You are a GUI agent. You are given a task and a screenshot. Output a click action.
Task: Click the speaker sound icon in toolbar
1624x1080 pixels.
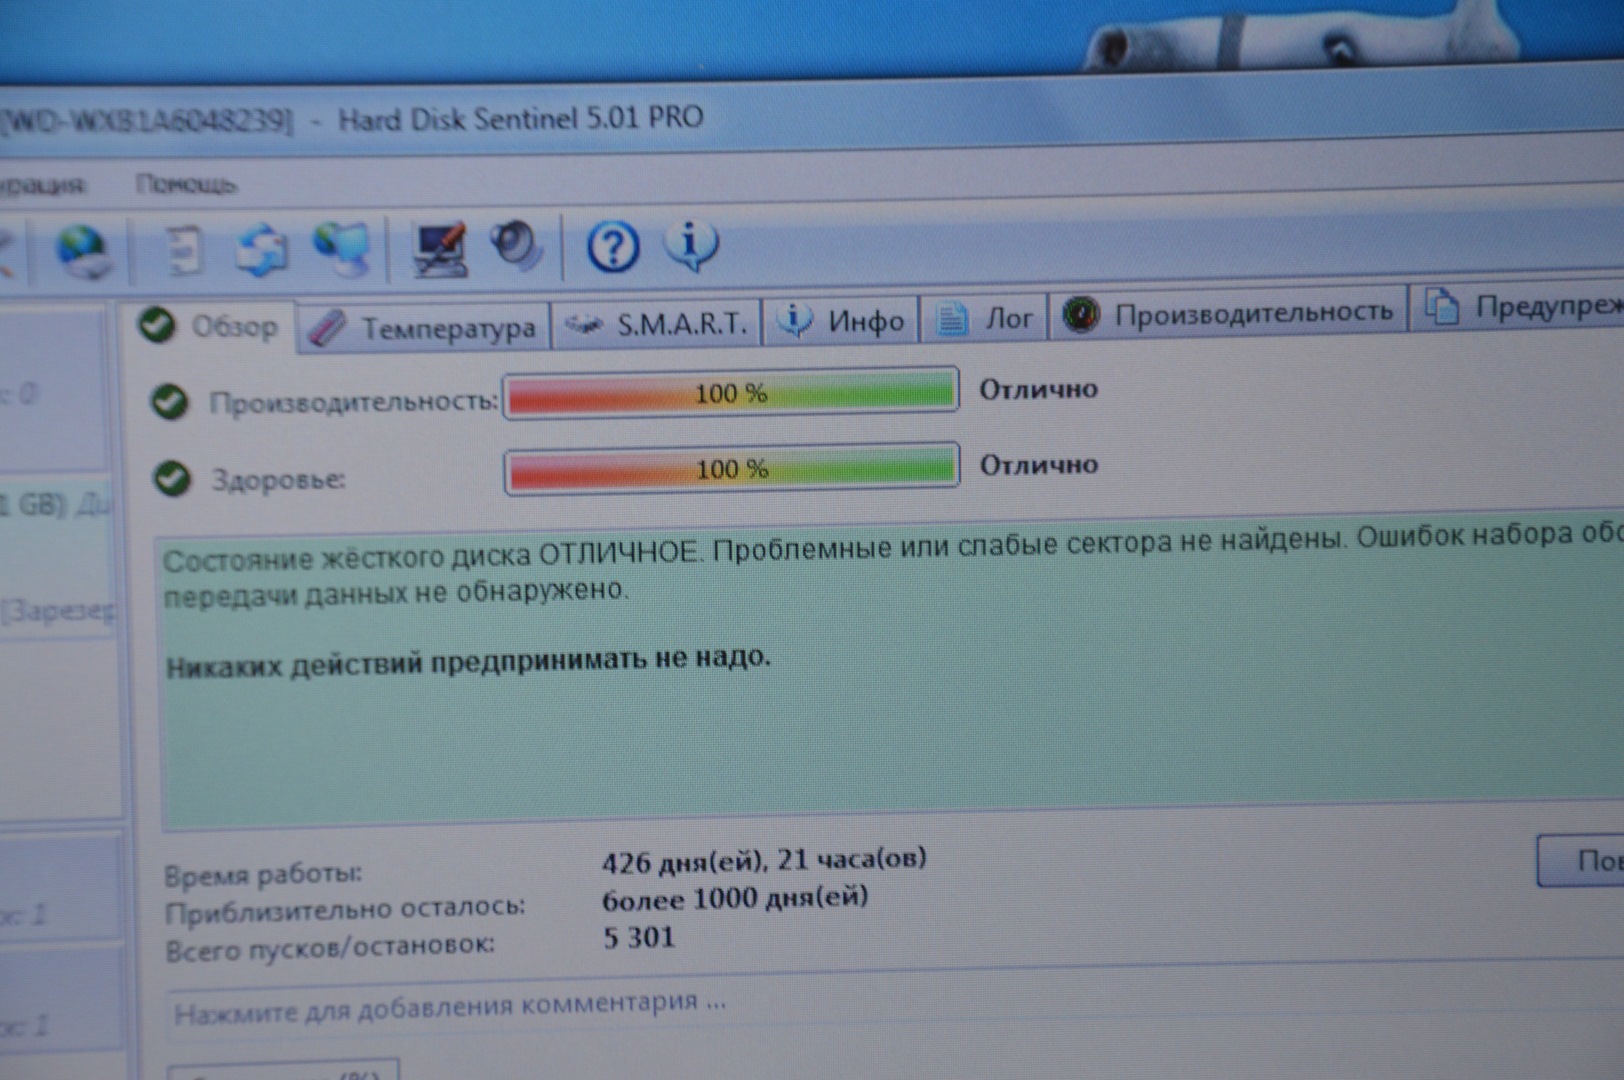(x=516, y=245)
